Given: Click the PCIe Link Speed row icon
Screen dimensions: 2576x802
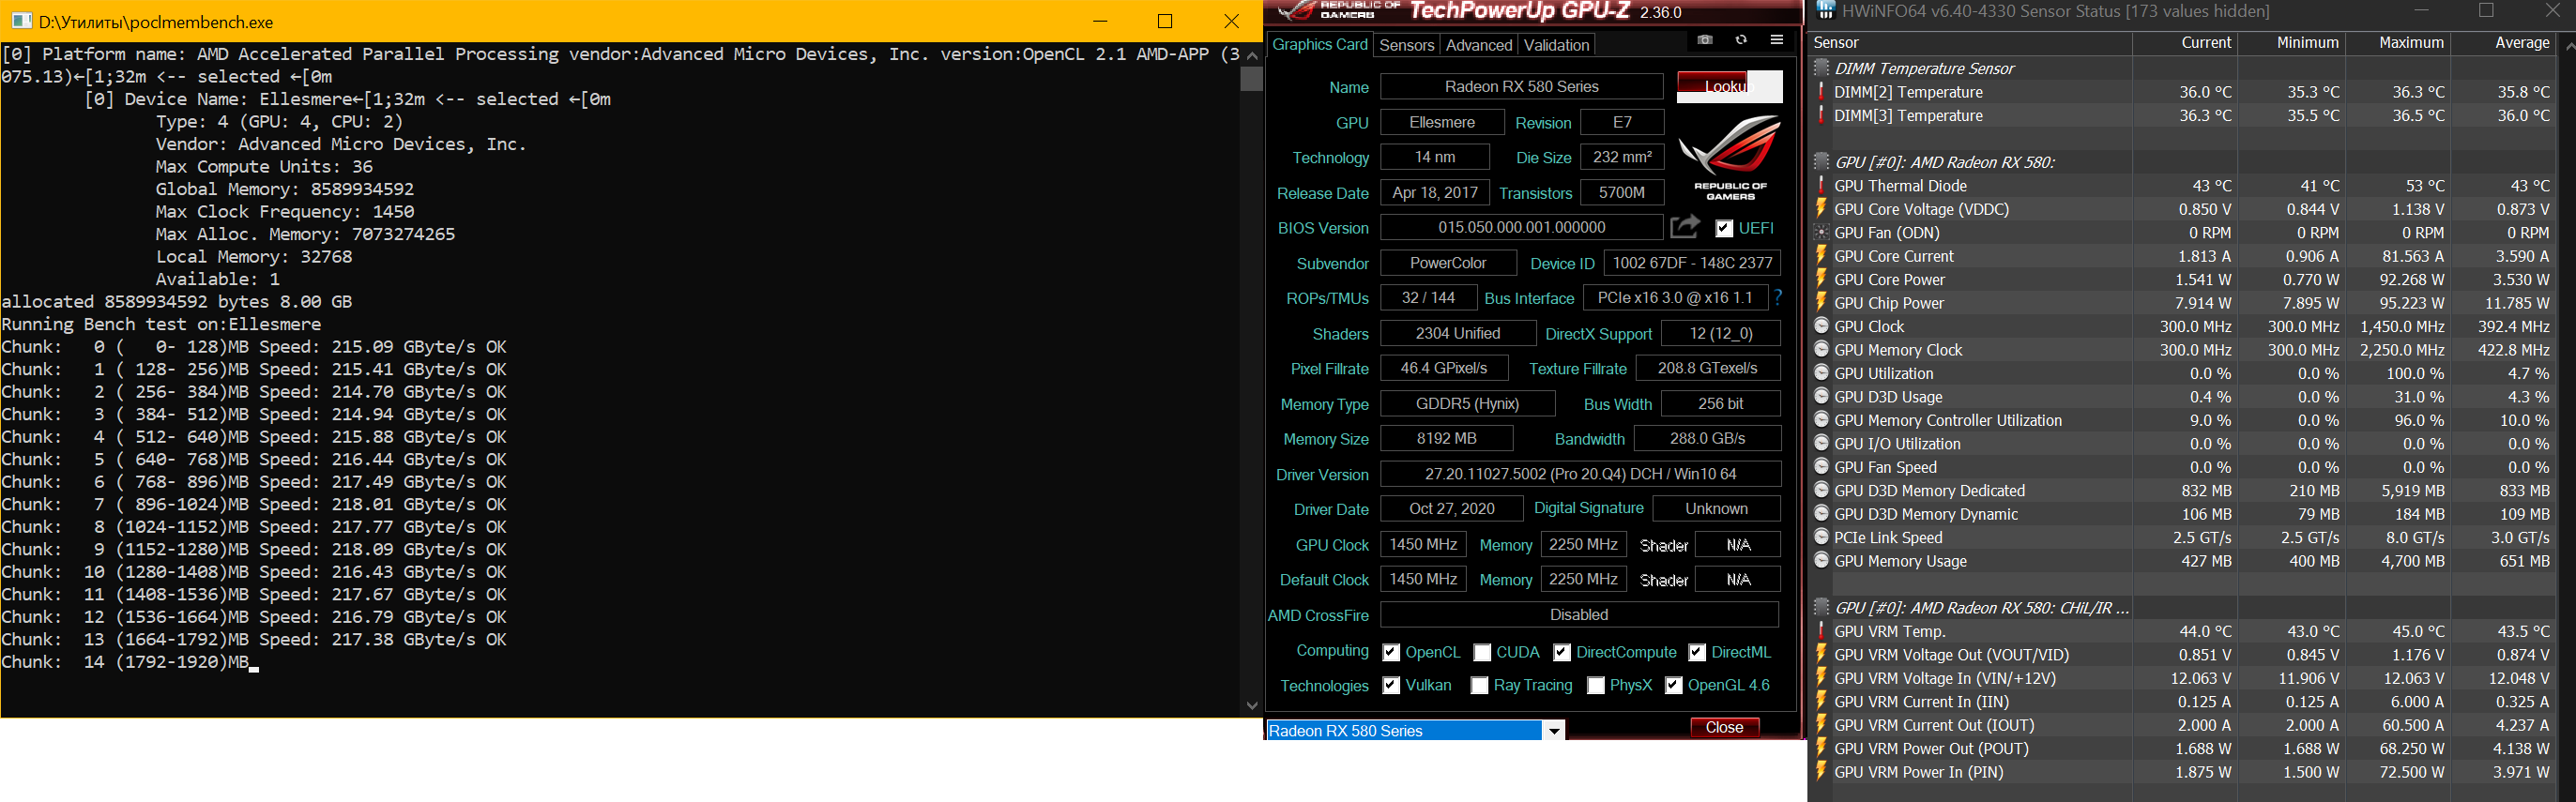Looking at the screenshot, I should (1821, 537).
